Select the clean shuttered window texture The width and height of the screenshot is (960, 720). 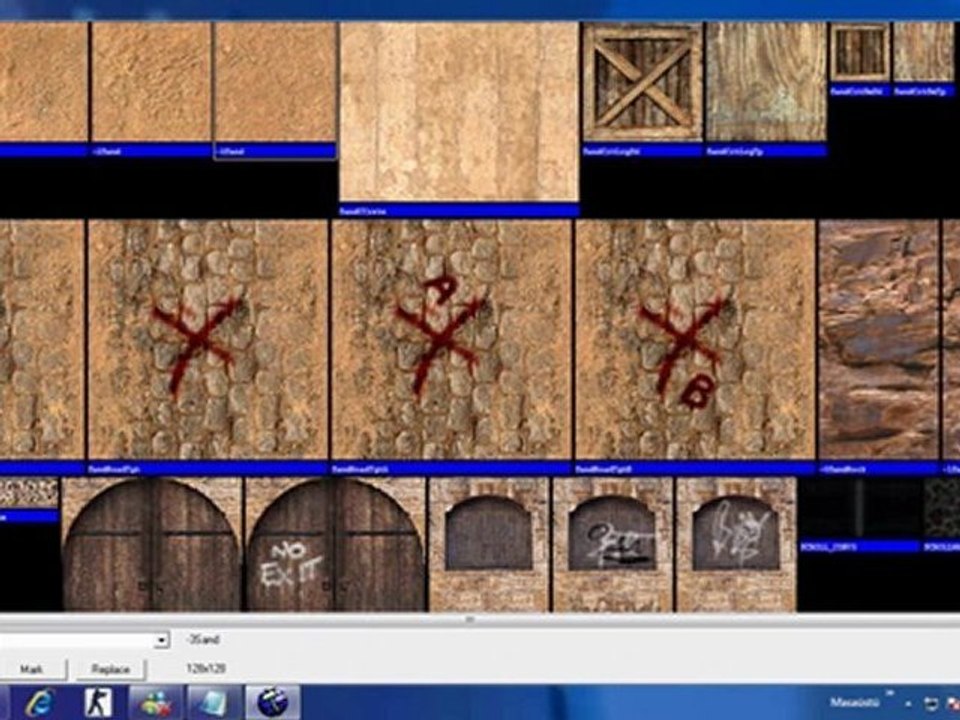pos(489,545)
